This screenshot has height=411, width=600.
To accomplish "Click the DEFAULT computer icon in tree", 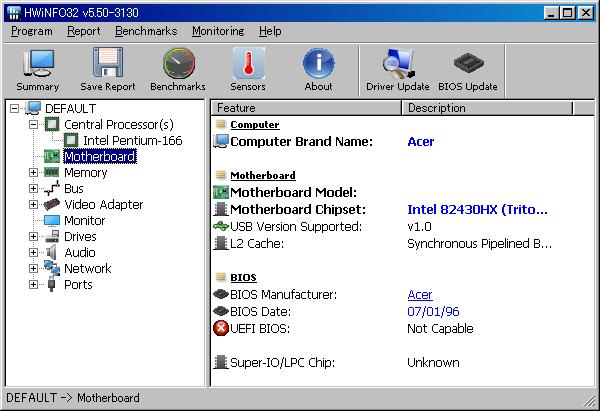I will pos(33,108).
